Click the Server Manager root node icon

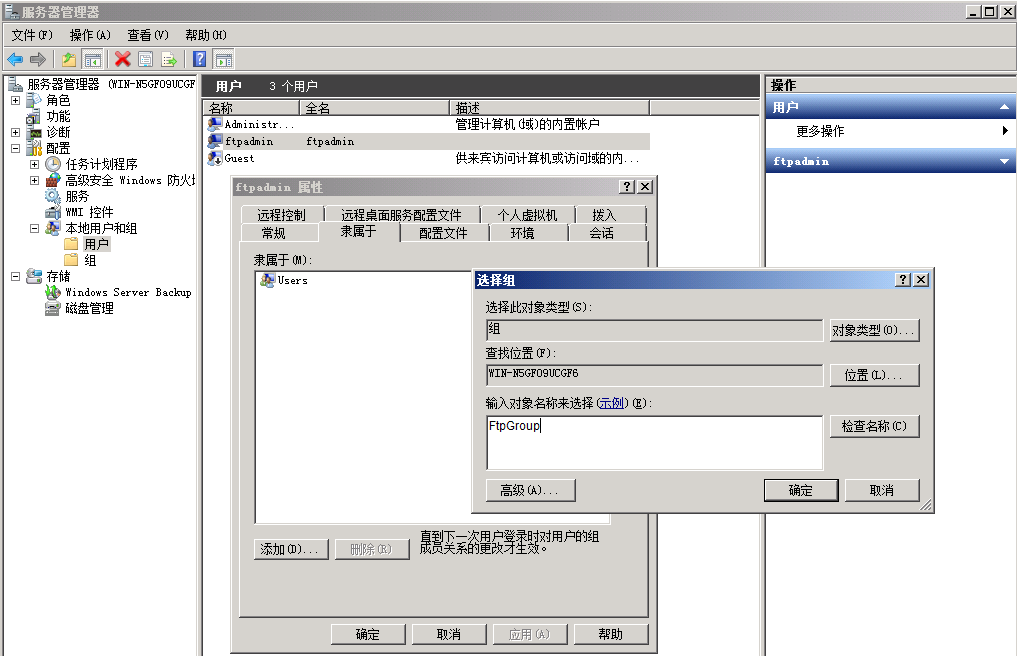click(x=15, y=84)
